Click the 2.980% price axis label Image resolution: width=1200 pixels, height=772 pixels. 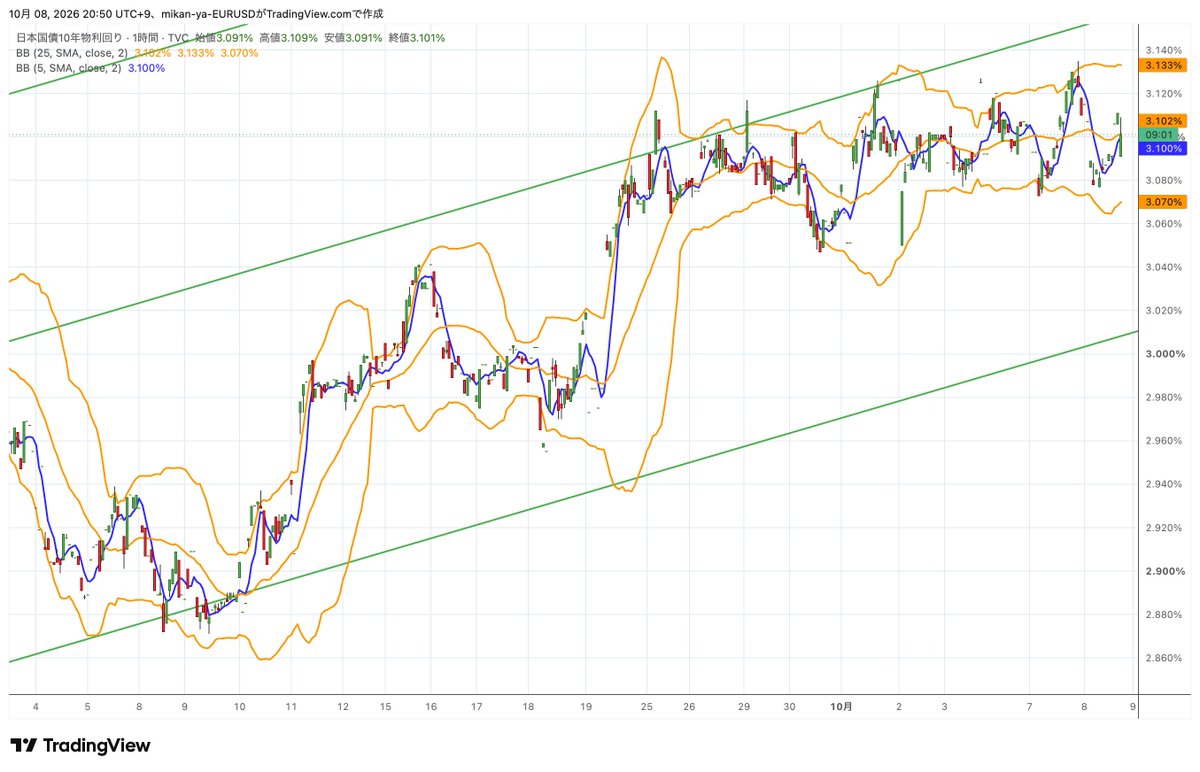pos(1165,397)
